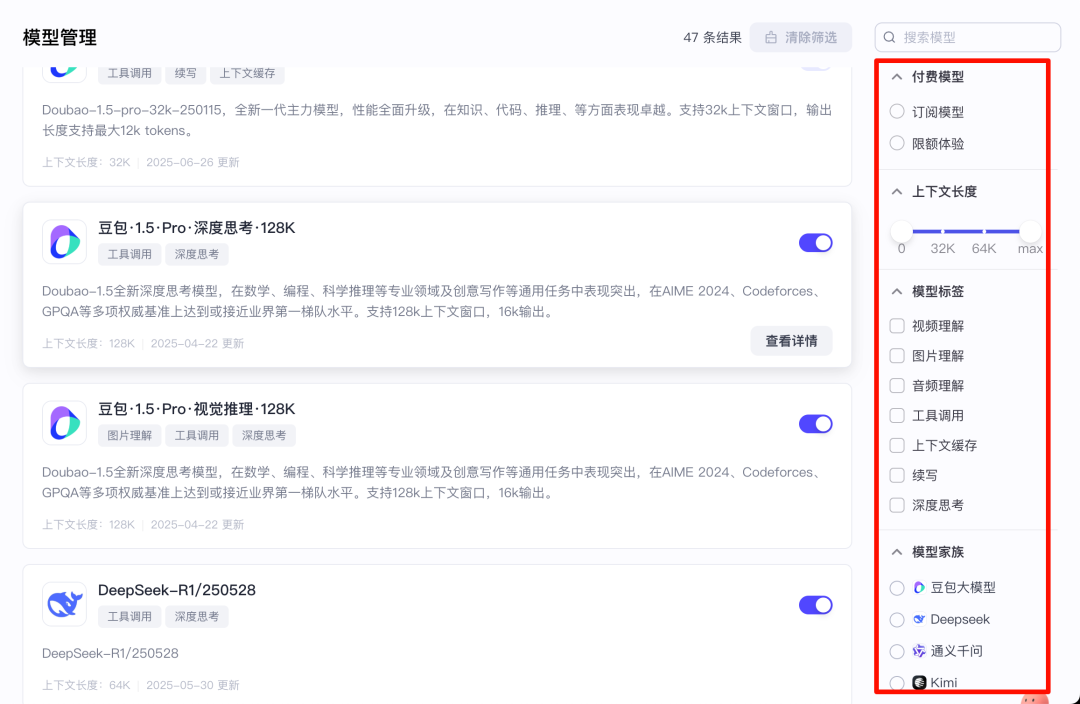Select the 豆包大模型 family radio
This screenshot has width=1080, height=704.
(897, 588)
